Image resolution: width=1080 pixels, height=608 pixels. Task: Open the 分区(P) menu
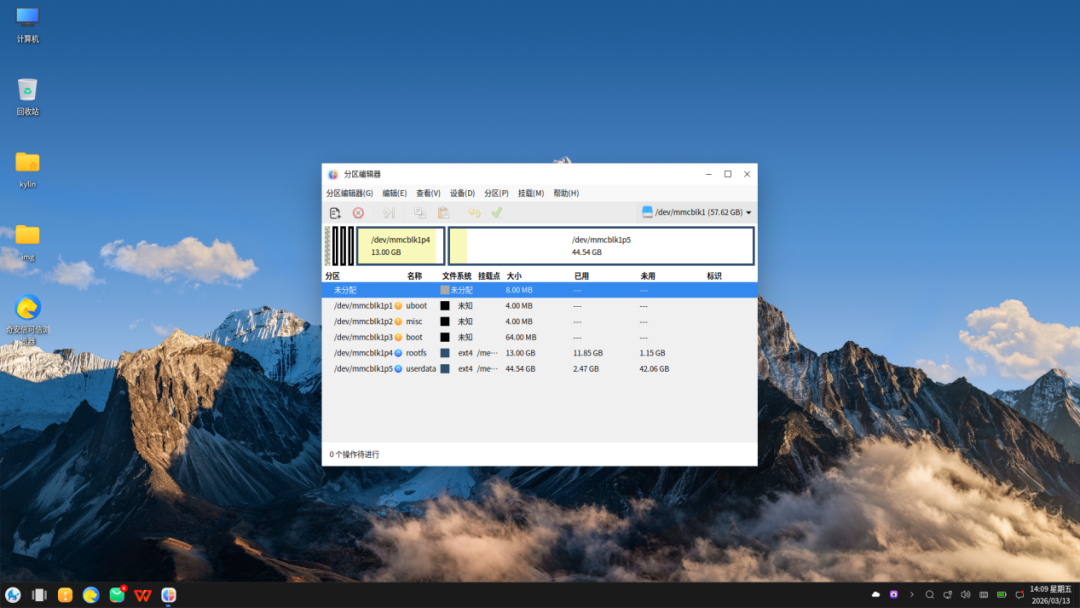[x=497, y=193]
